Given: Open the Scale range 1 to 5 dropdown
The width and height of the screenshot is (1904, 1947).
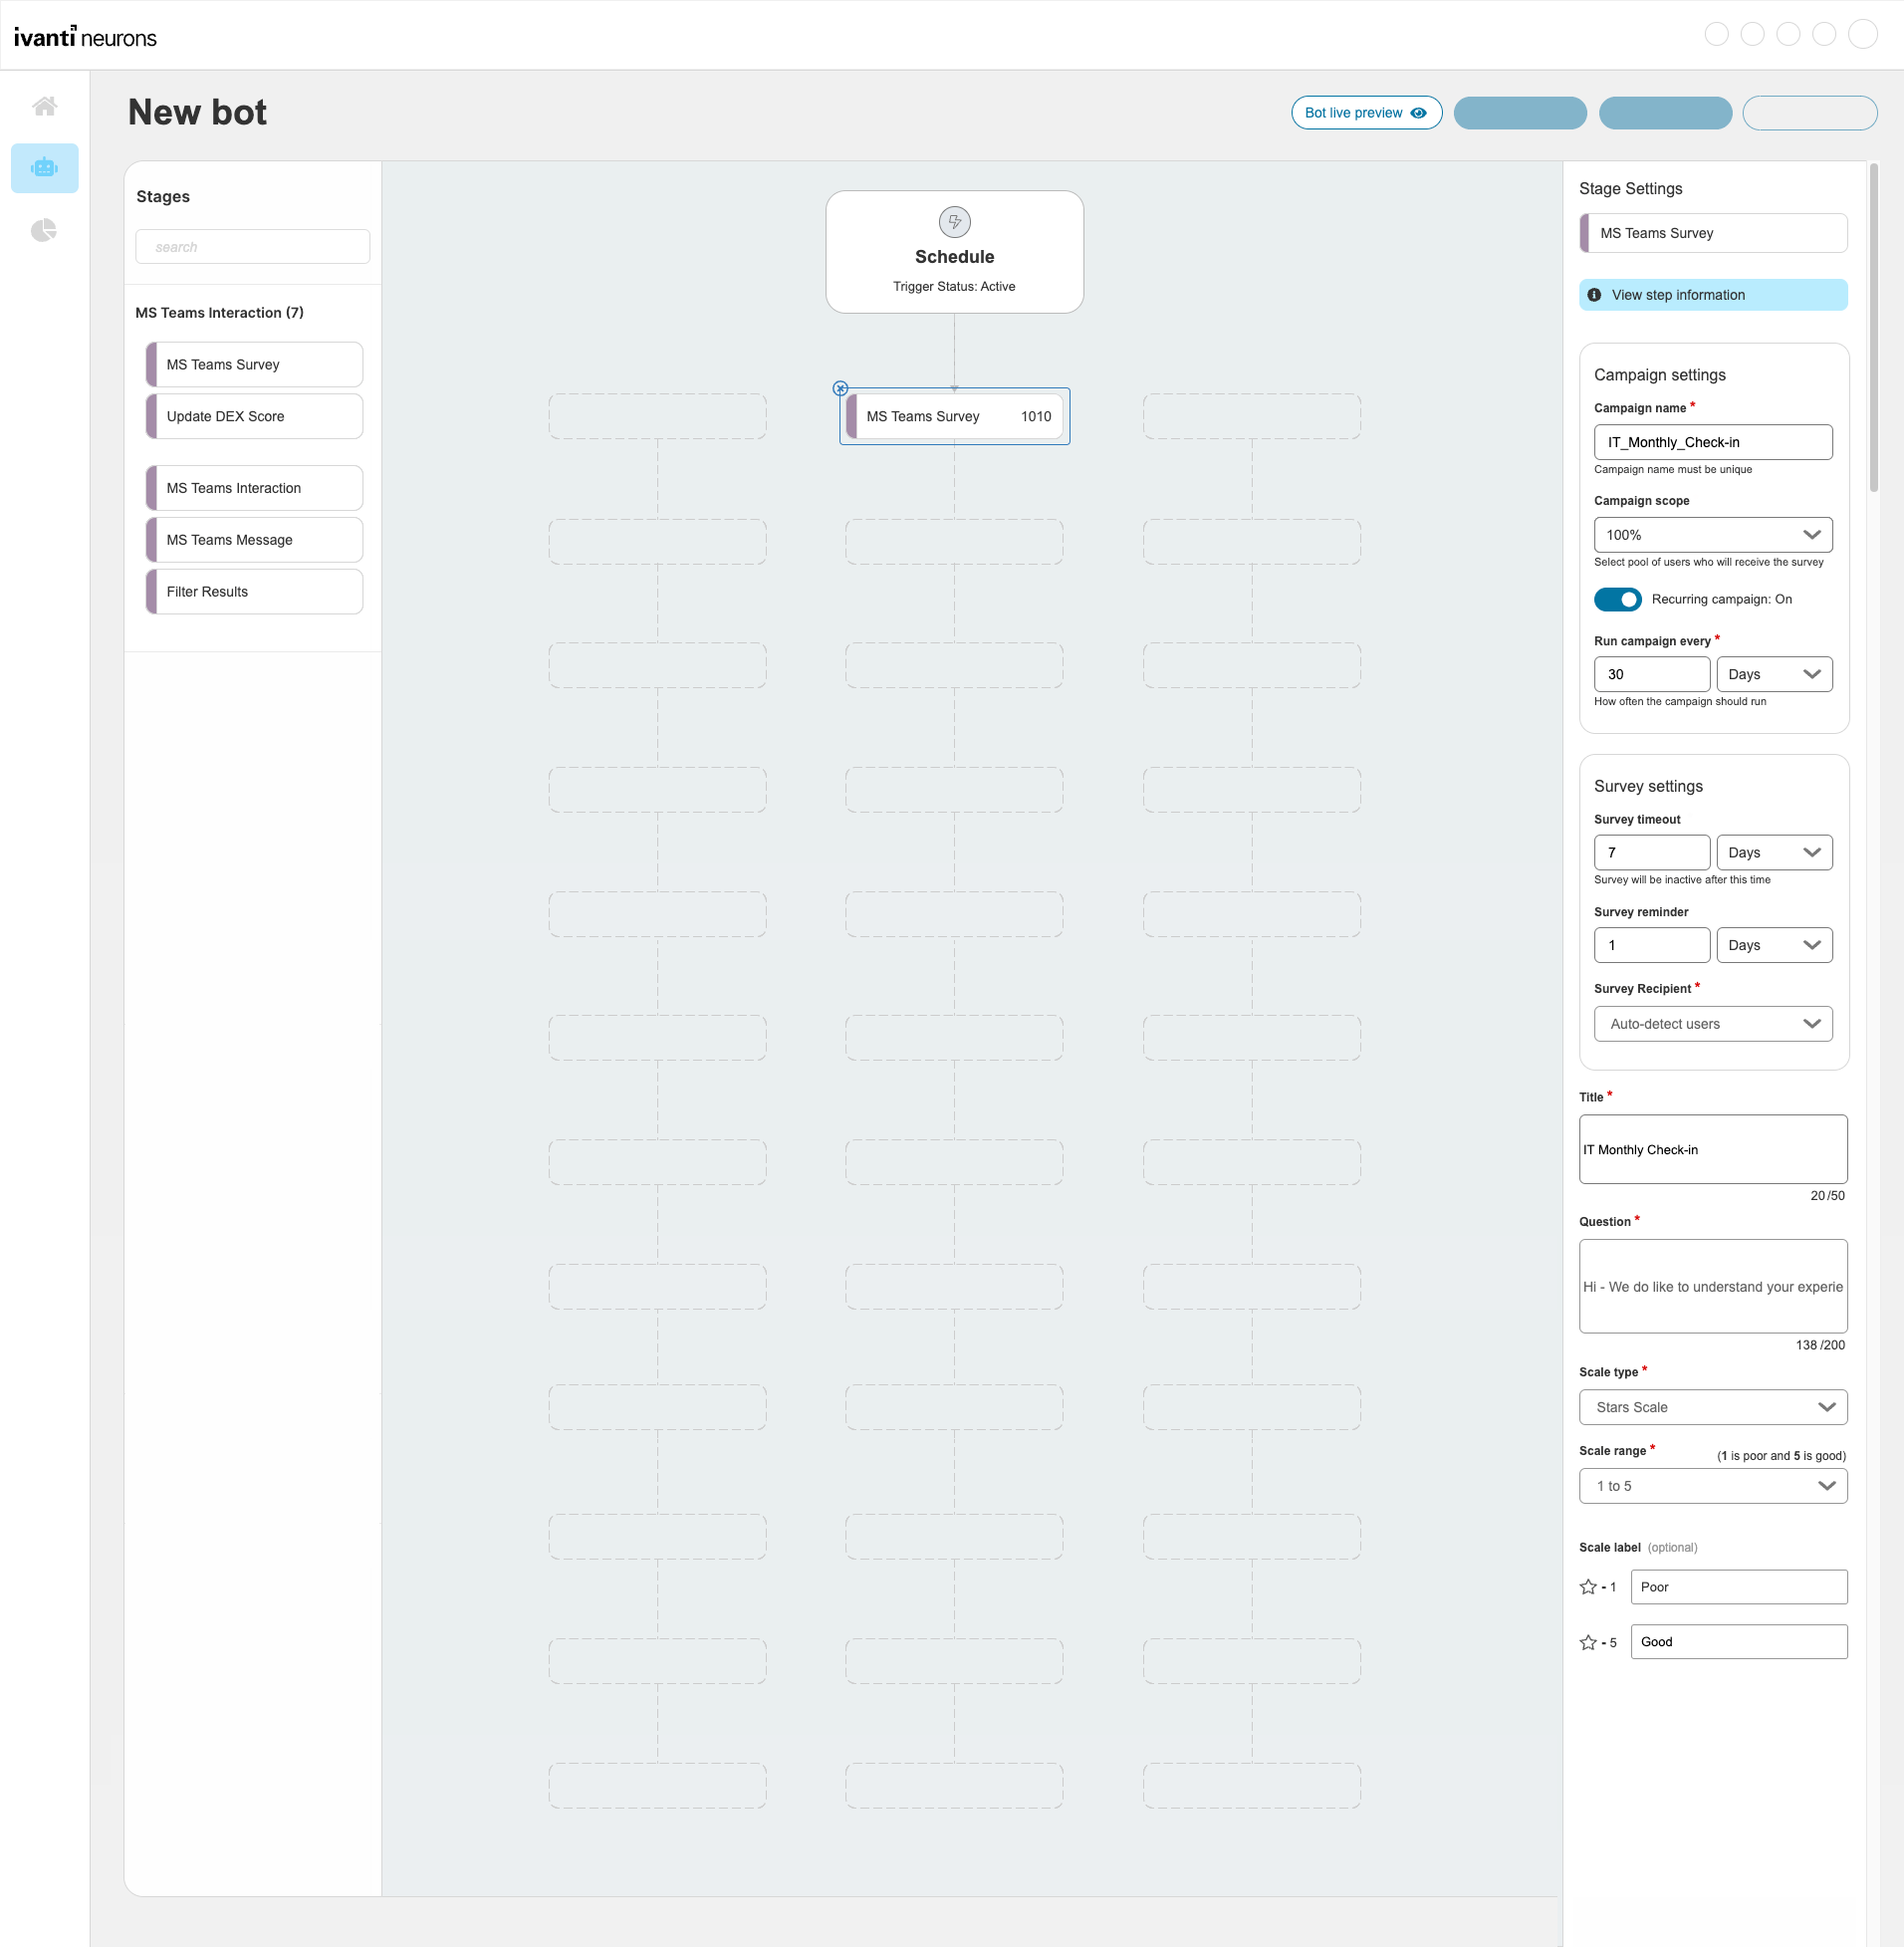Looking at the screenshot, I should [1713, 1486].
